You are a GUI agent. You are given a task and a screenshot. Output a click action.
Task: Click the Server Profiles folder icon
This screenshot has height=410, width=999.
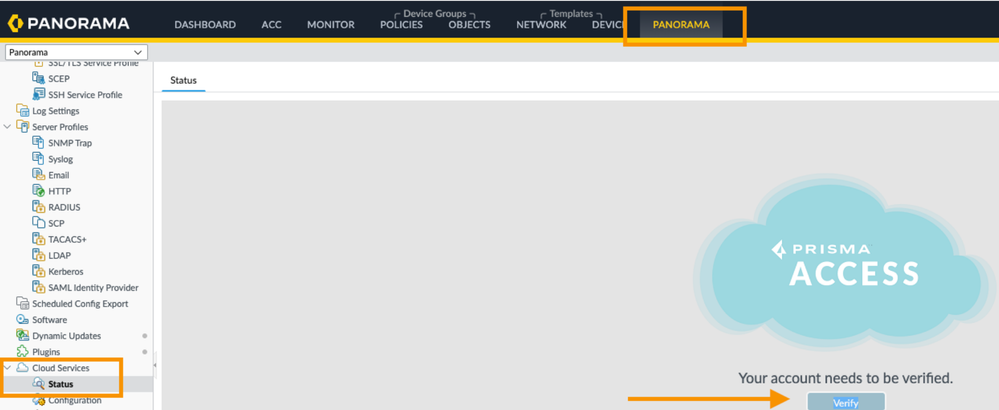[22, 126]
